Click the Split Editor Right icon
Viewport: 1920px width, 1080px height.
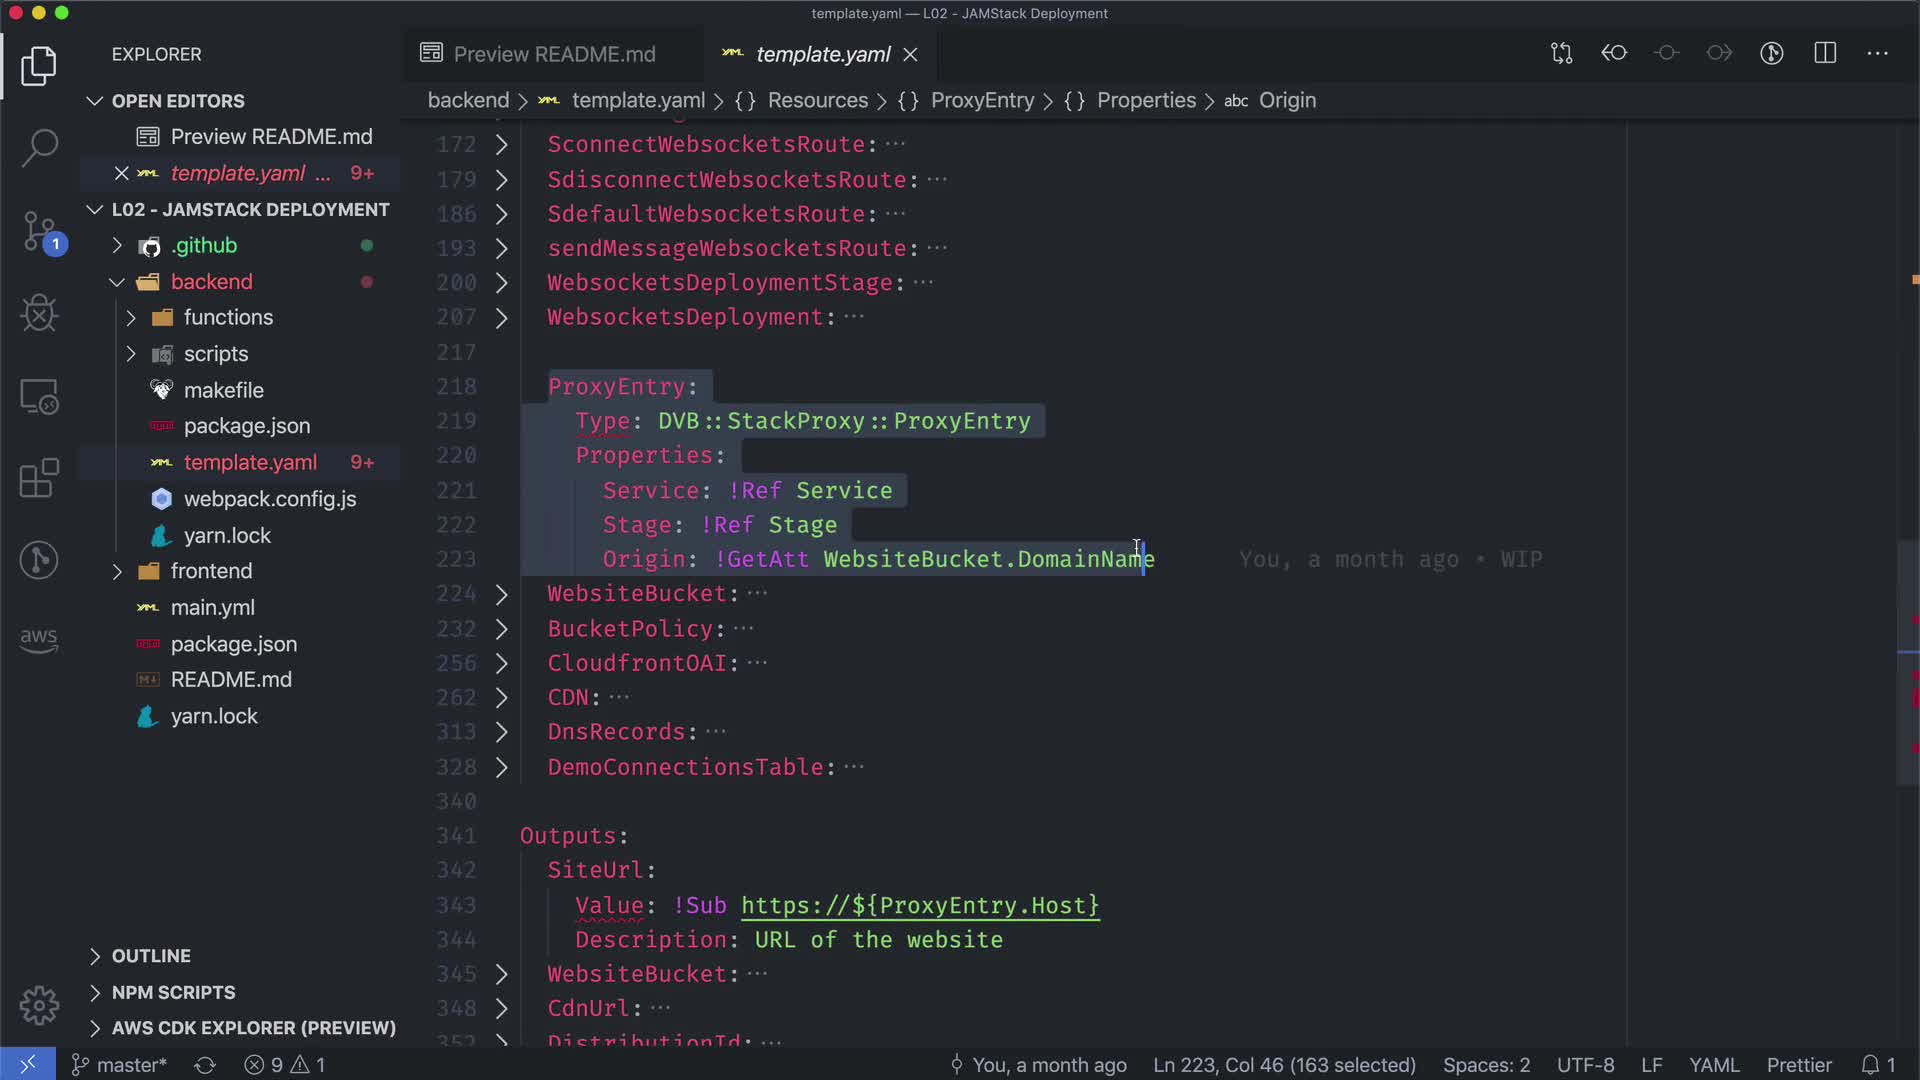tap(1825, 54)
